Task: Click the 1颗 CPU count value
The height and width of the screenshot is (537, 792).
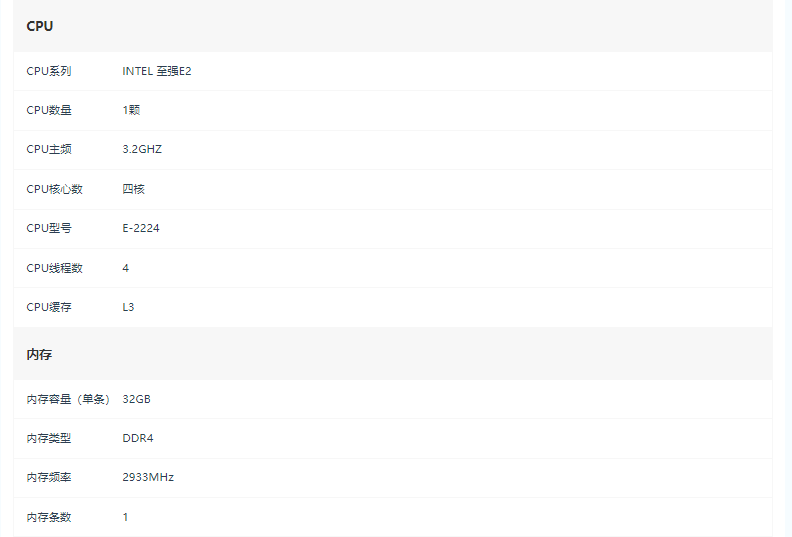Action: coord(131,110)
